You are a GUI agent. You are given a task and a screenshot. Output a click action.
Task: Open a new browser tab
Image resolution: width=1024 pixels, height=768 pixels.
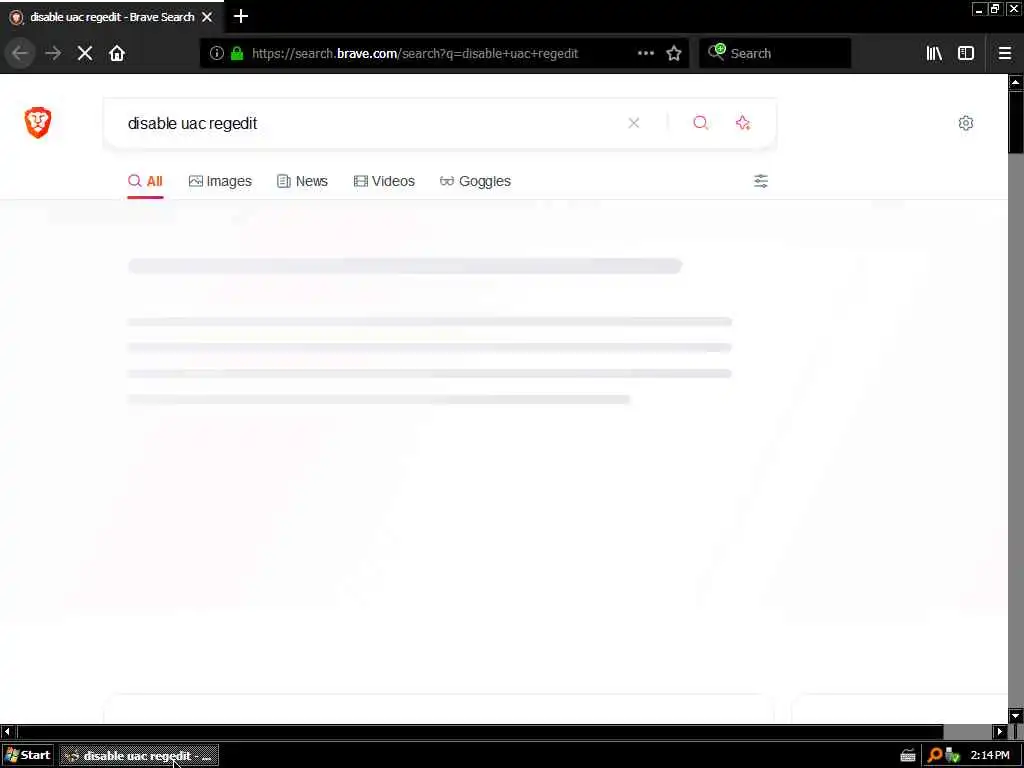pos(240,16)
